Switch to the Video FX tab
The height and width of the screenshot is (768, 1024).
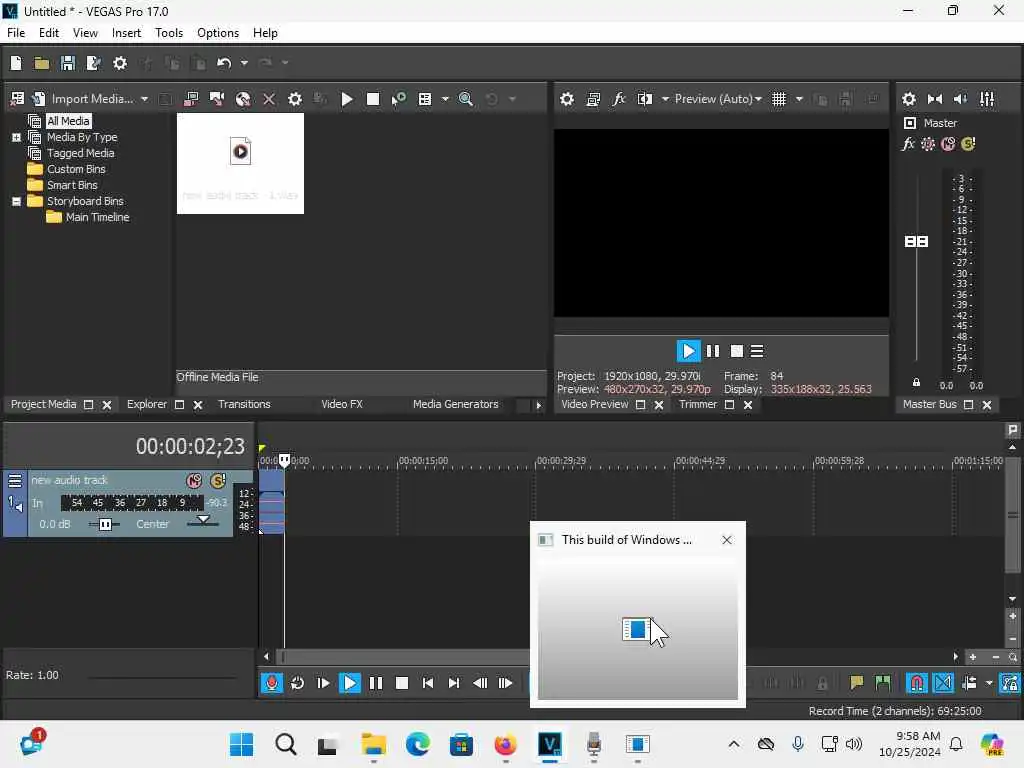[x=342, y=404]
